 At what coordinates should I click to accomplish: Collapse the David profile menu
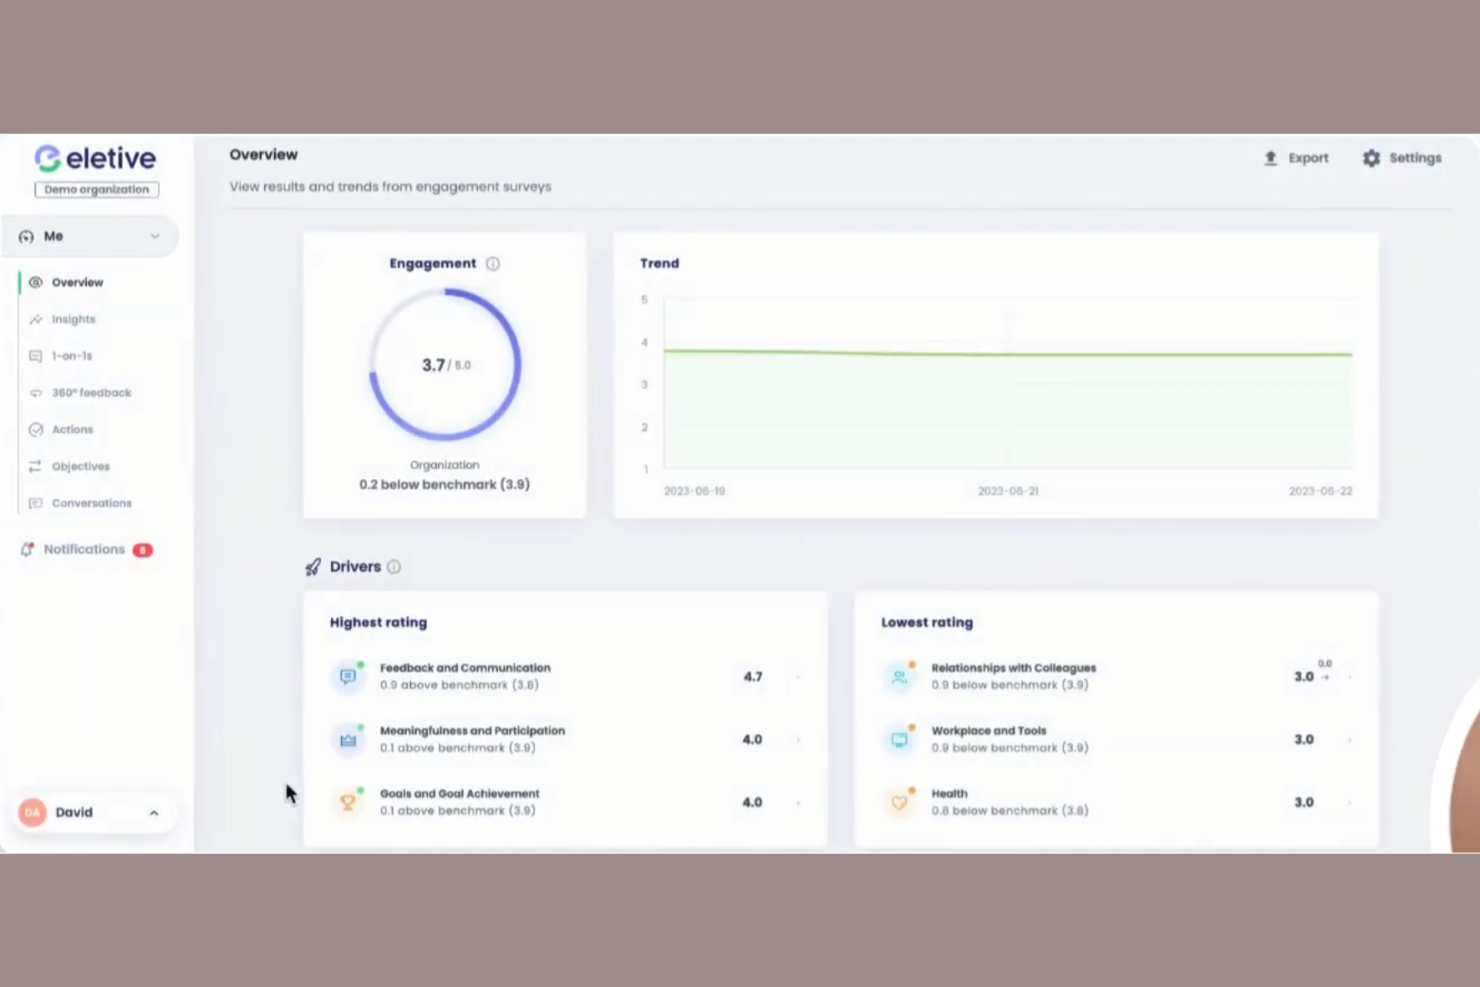153,812
